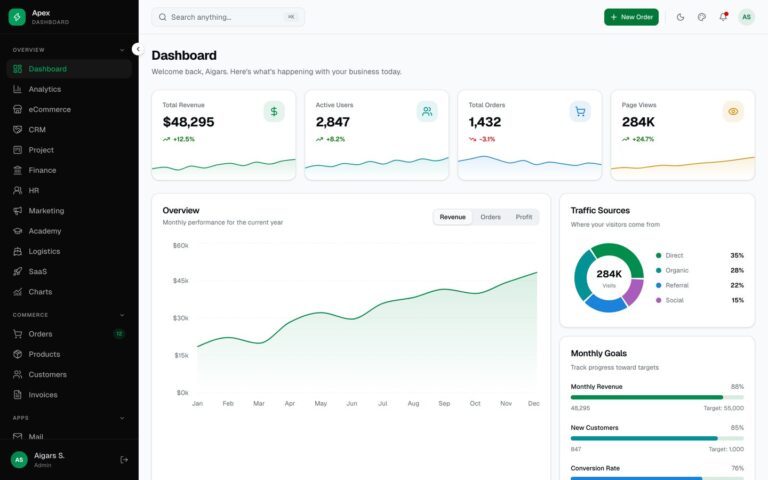Switch Overview chart to Profit tab
The height and width of the screenshot is (480, 768).
[524, 217]
